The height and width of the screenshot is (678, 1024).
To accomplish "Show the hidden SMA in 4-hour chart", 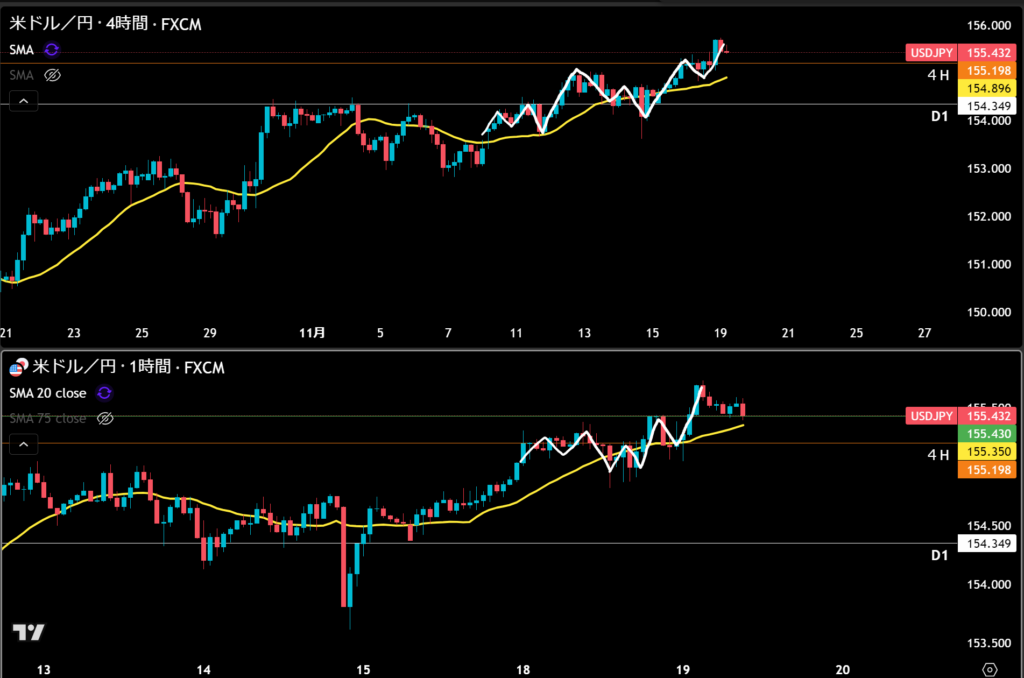I will click(54, 74).
